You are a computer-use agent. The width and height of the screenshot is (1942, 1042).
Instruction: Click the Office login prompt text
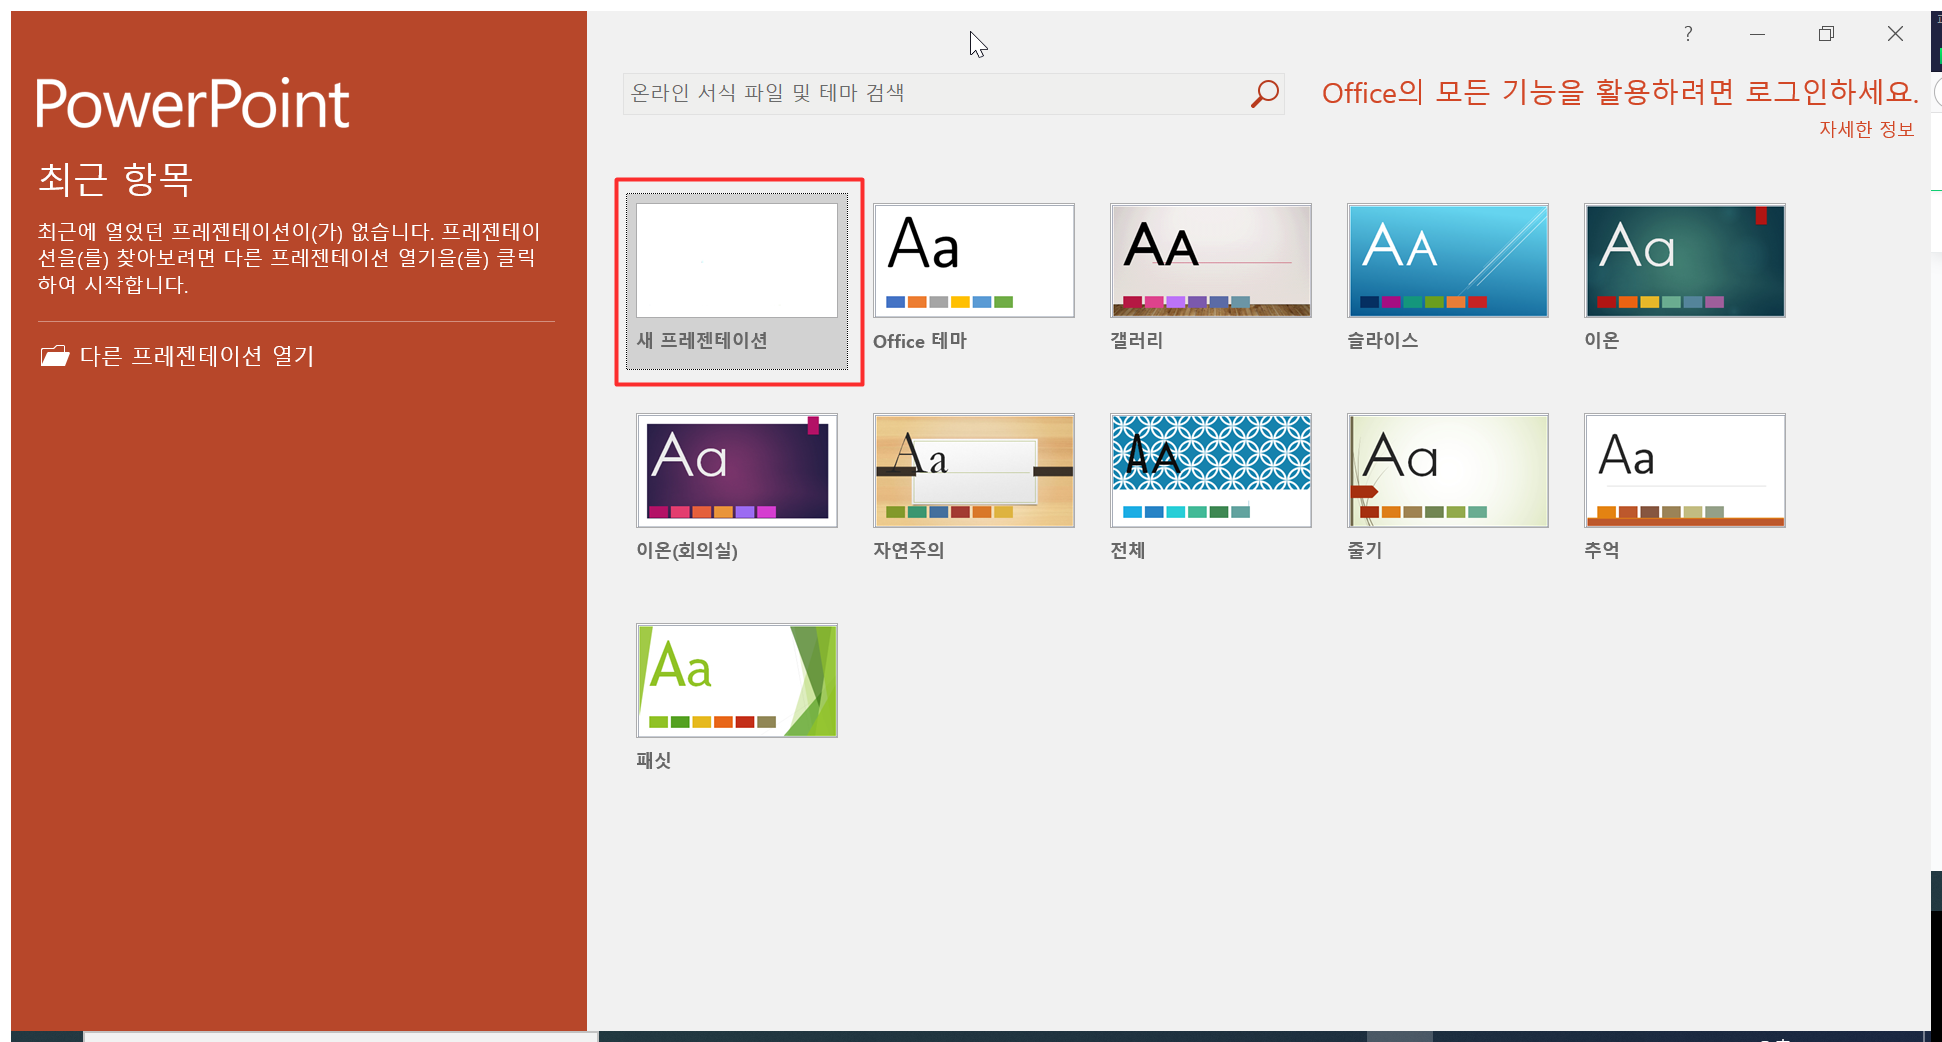coord(1620,93)
